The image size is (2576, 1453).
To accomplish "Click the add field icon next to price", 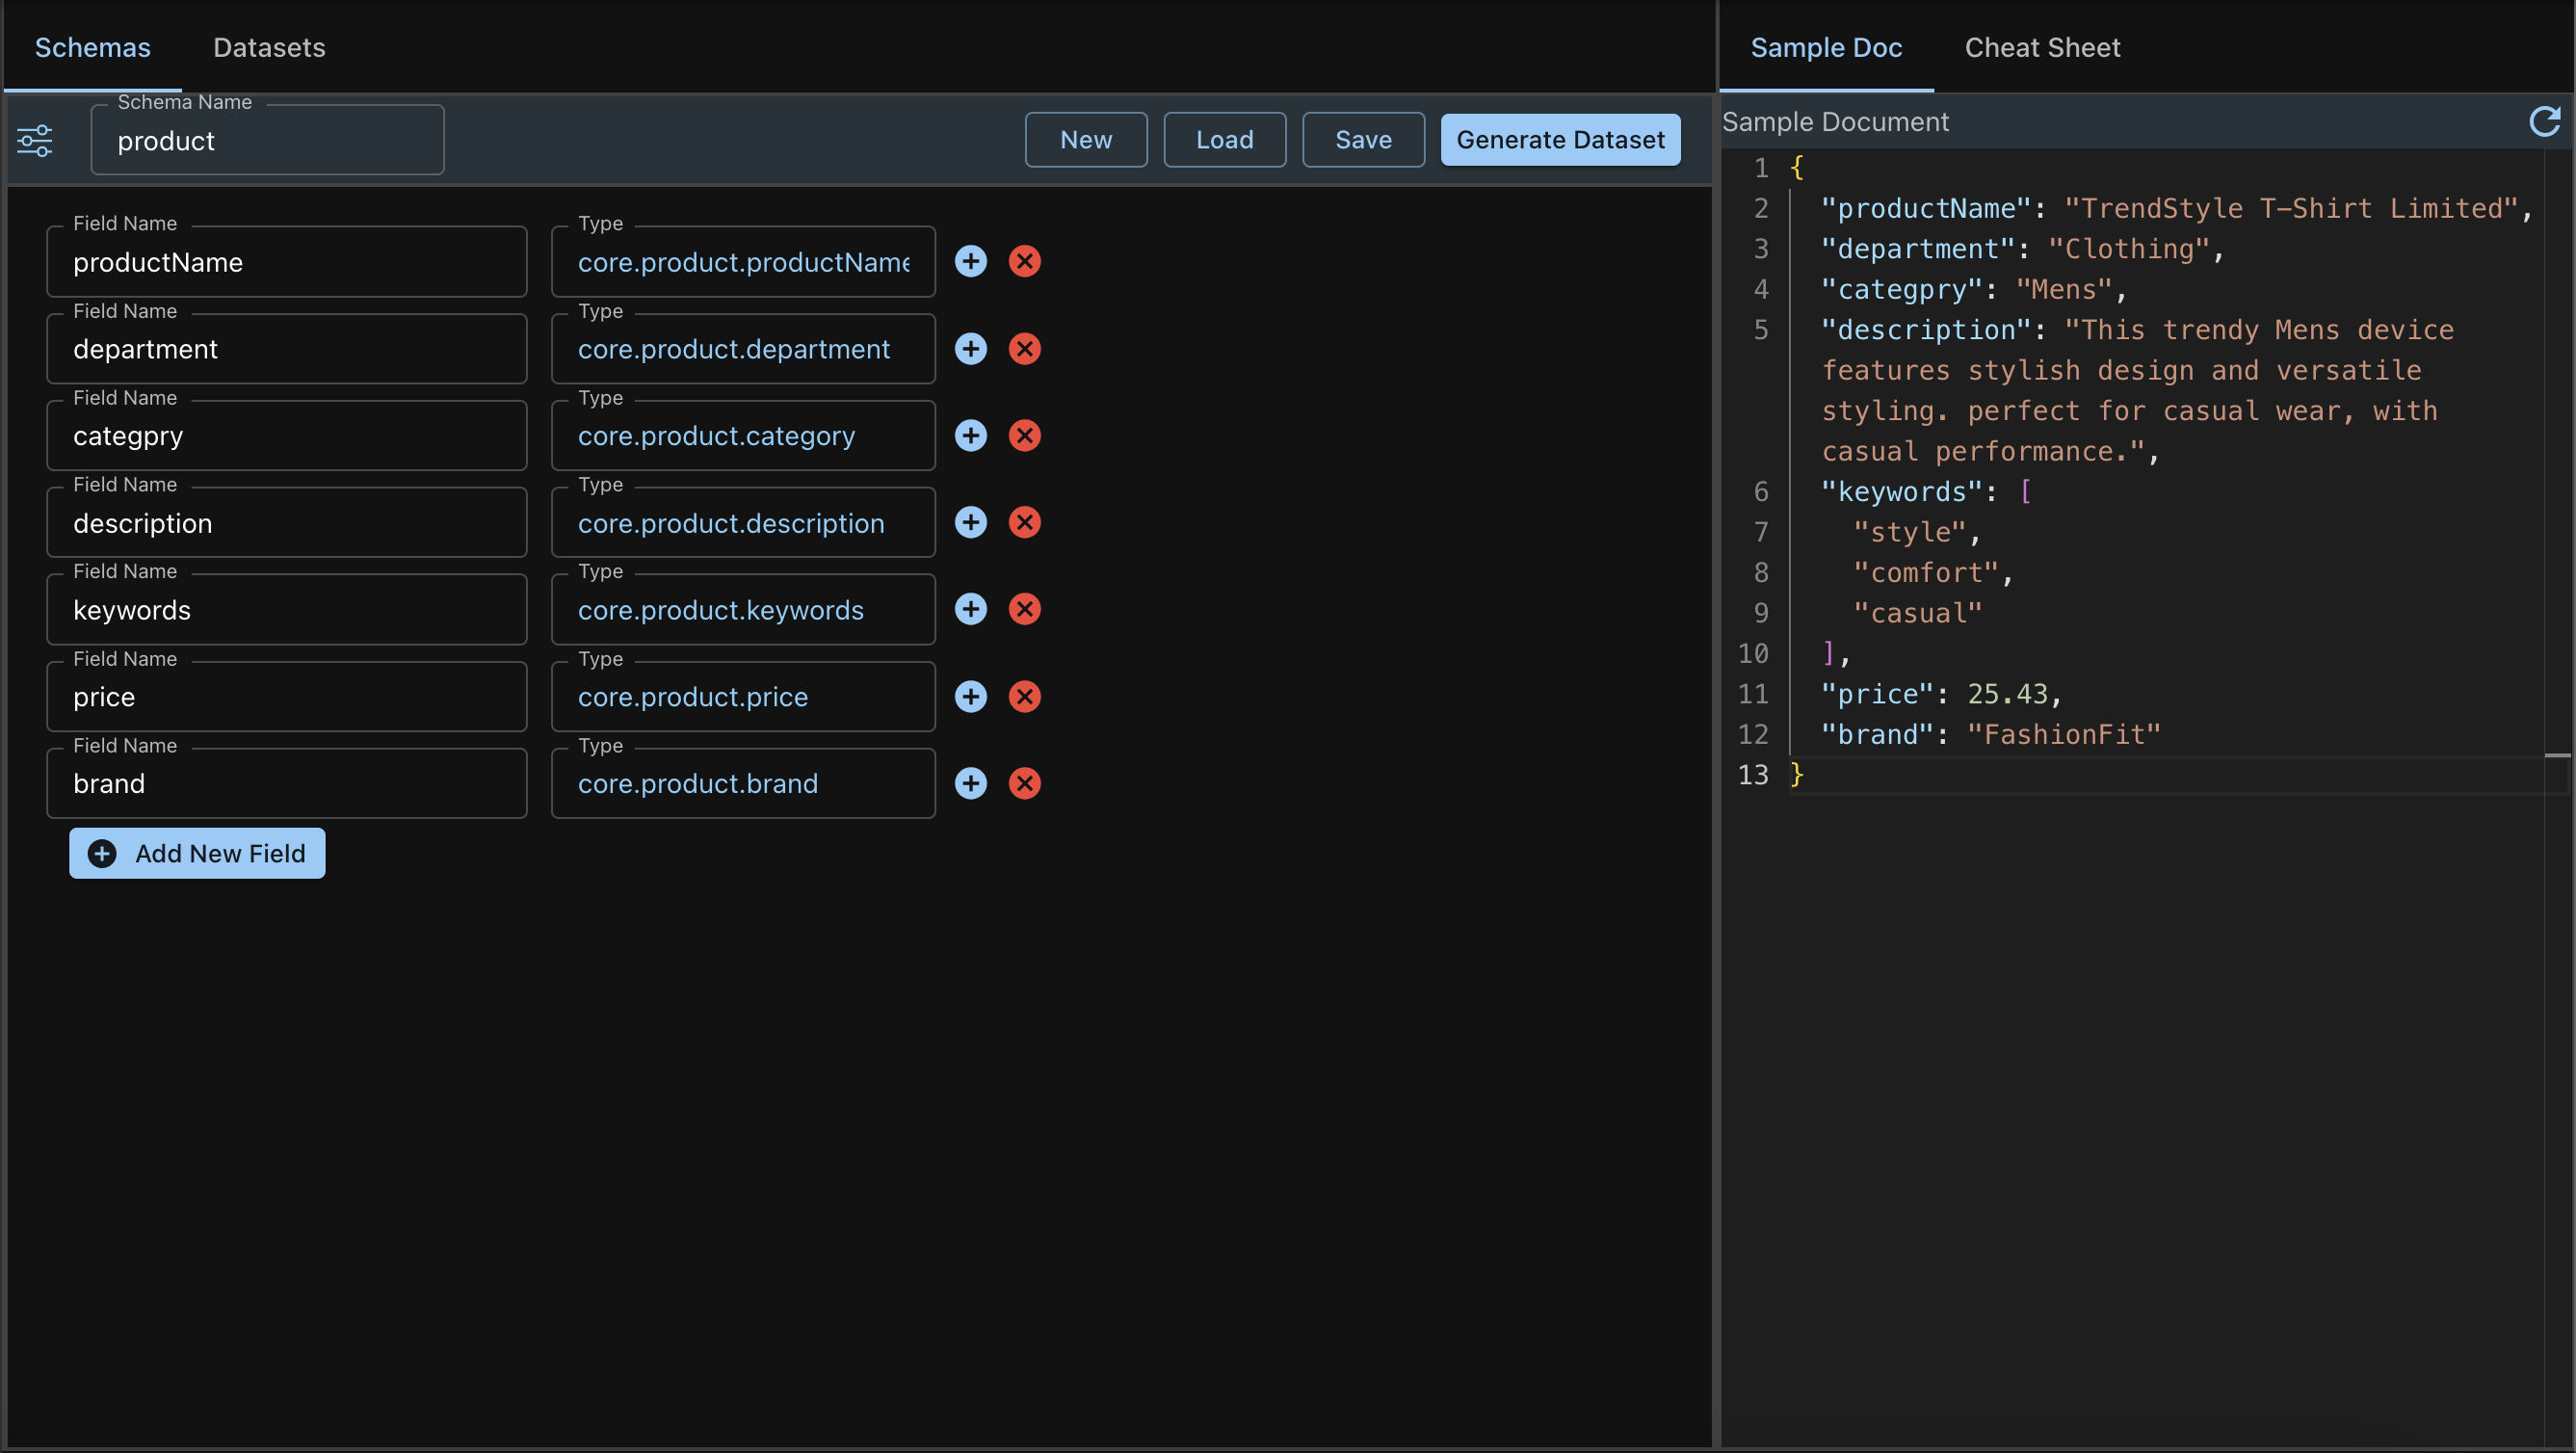I will (x=971, y=696).
